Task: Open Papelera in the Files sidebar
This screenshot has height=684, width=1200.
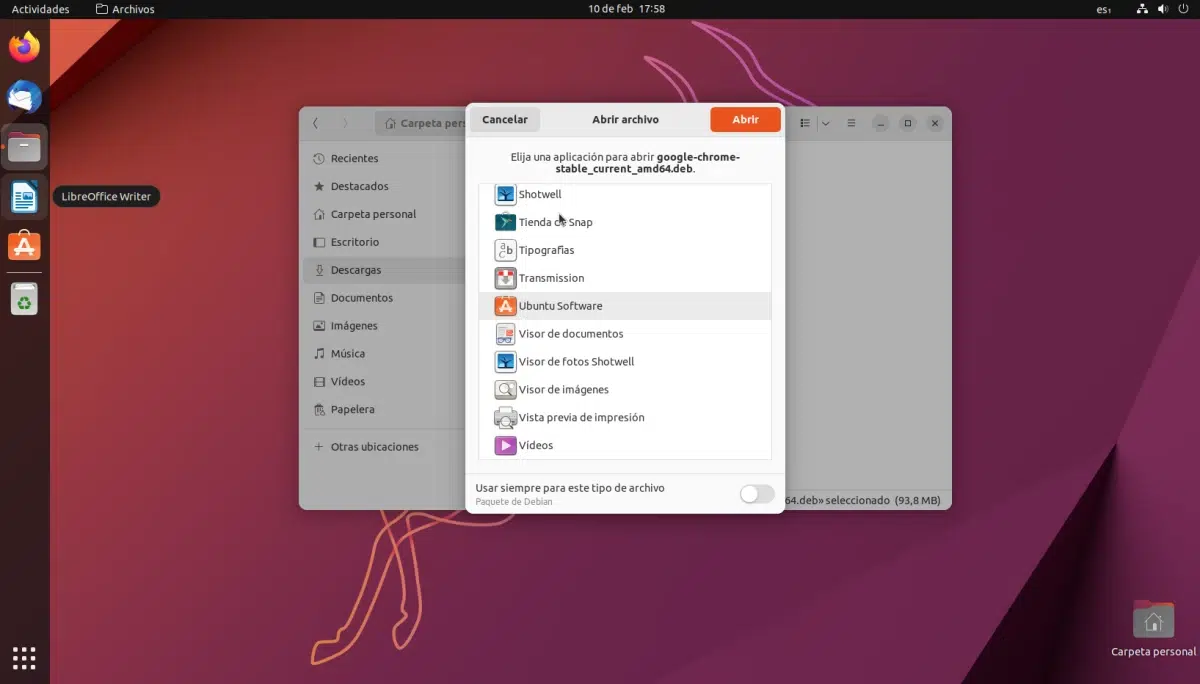Action: click(x=382, y=409)
